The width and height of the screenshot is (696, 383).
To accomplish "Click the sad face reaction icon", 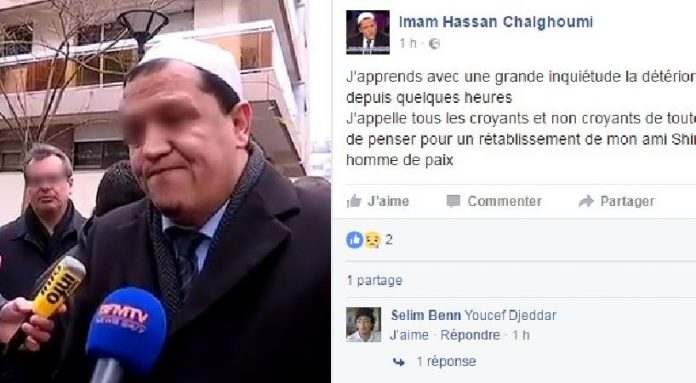I will tap(372, 240).
